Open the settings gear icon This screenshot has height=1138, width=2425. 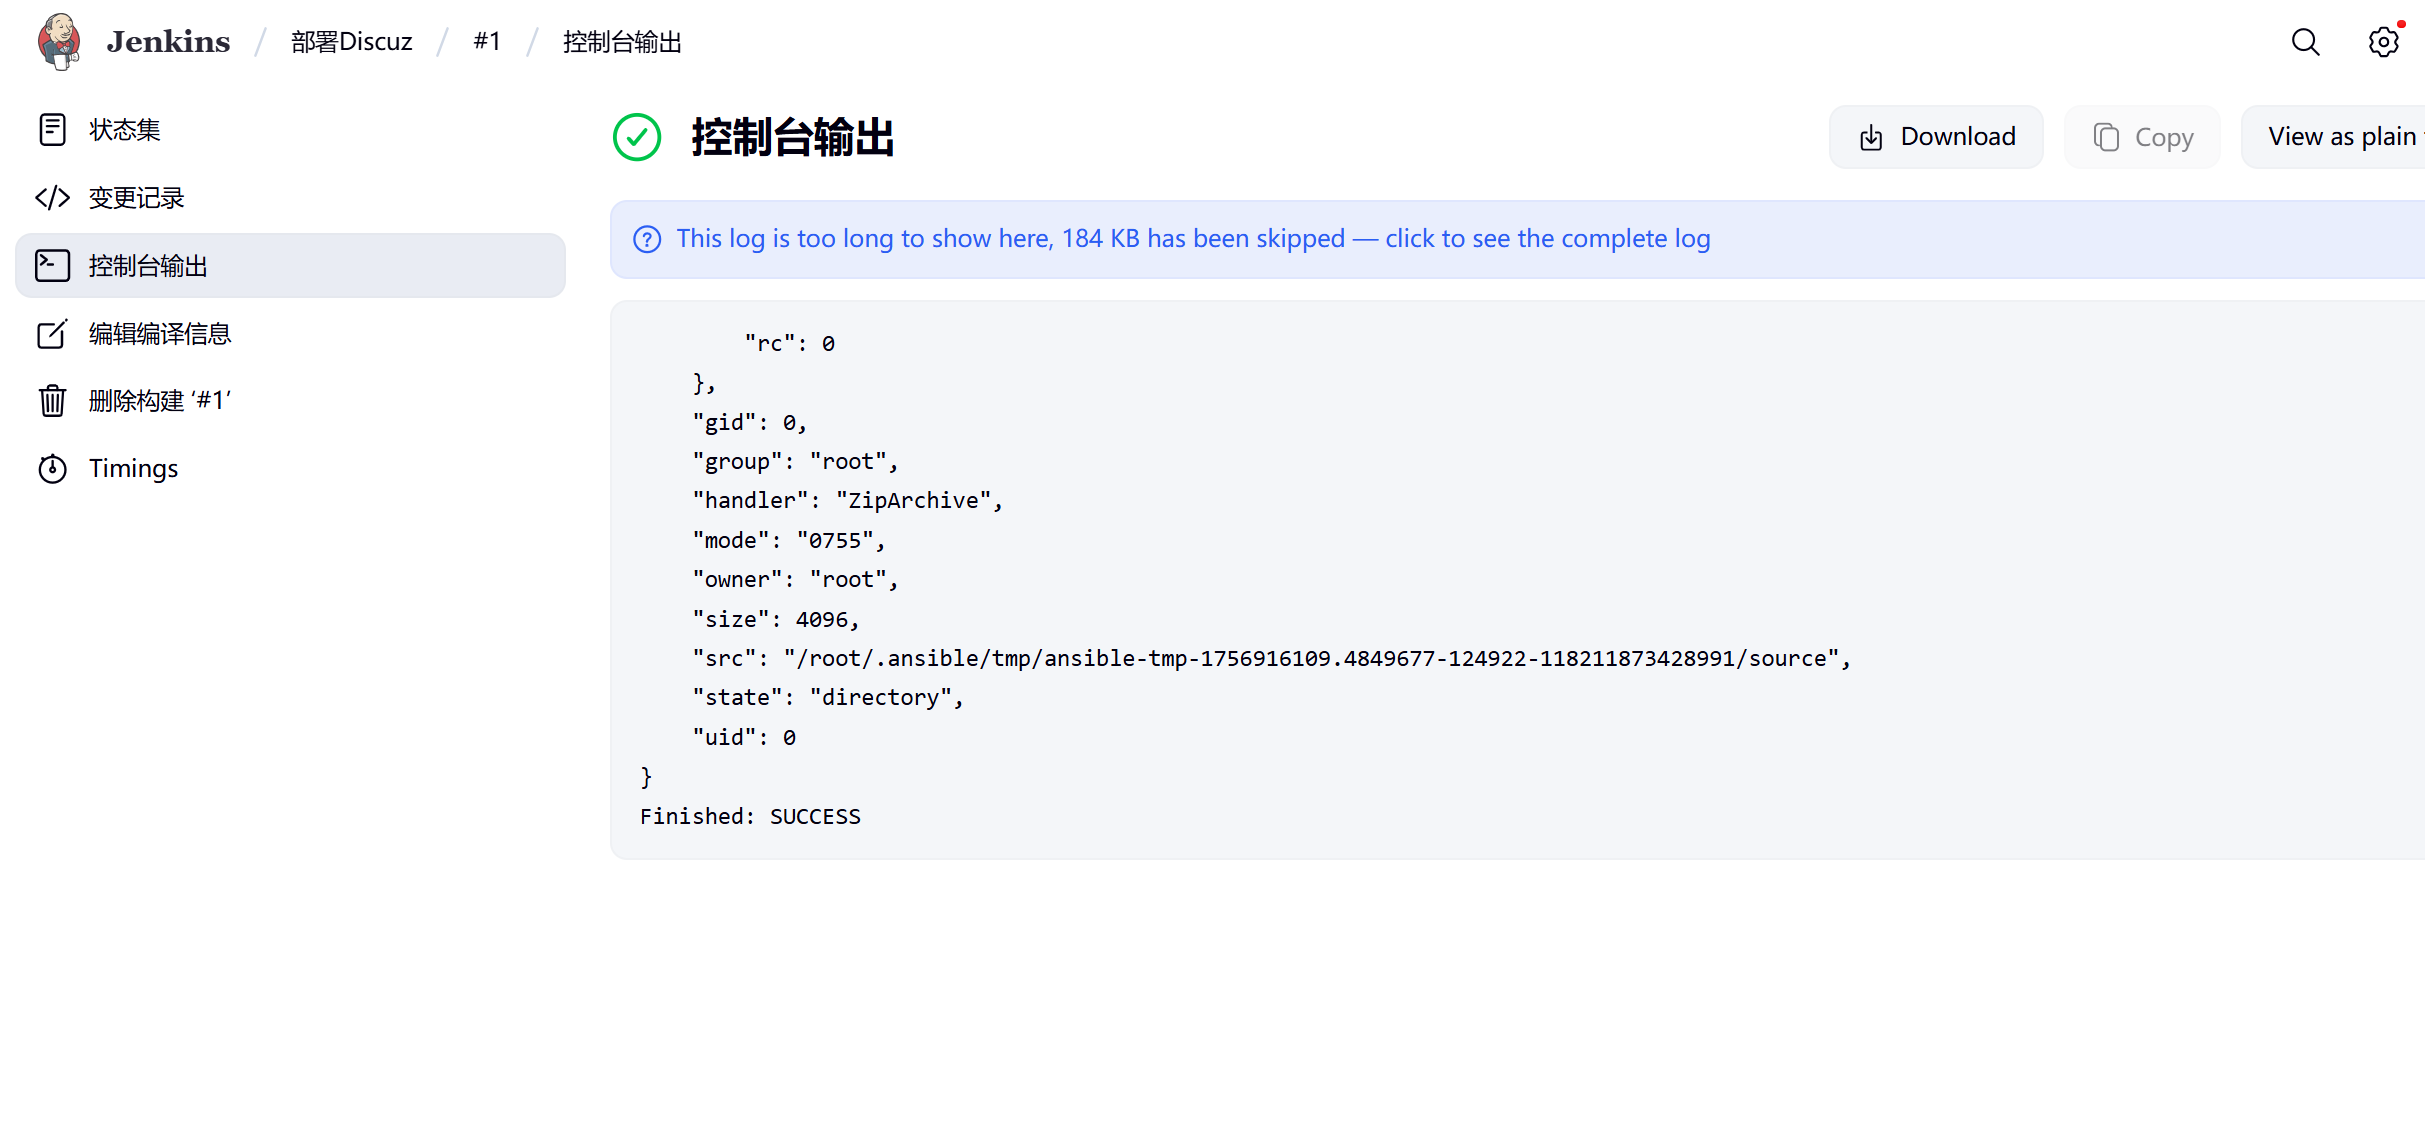[2383, 42]
